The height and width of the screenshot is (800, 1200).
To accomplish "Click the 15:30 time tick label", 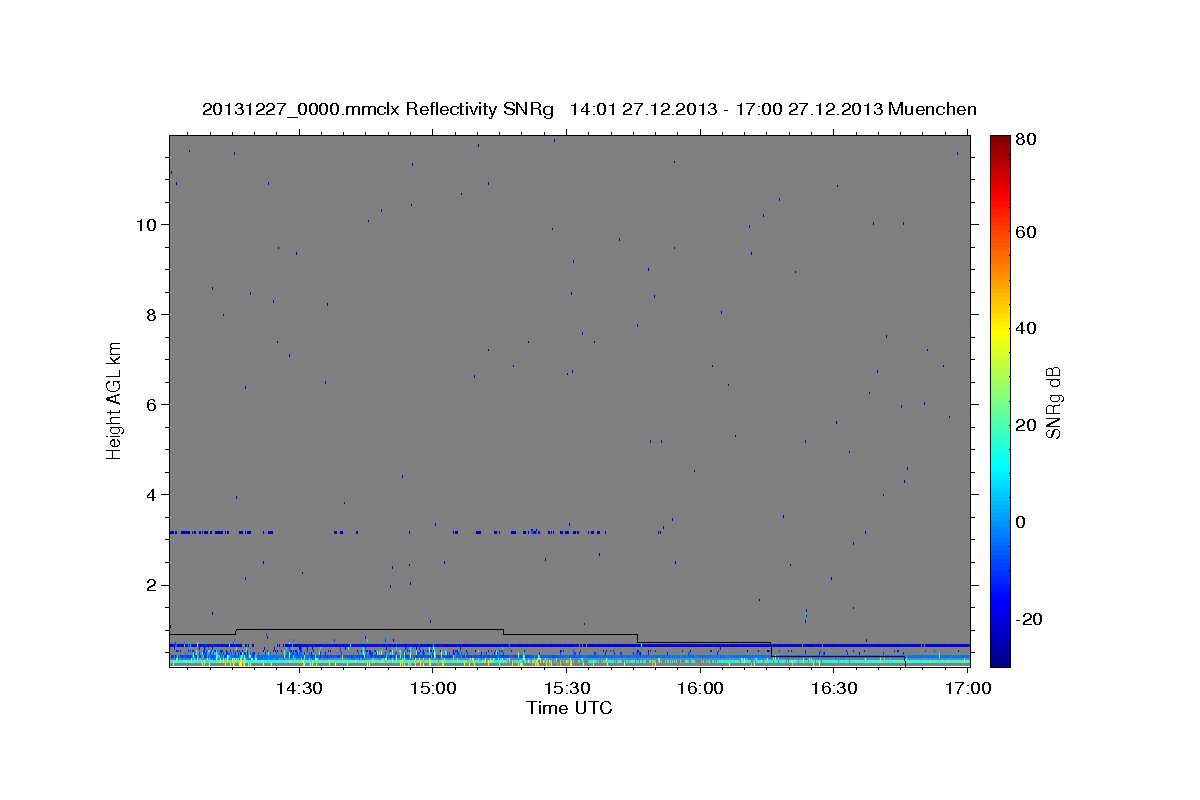I will (x=567, y=688).
